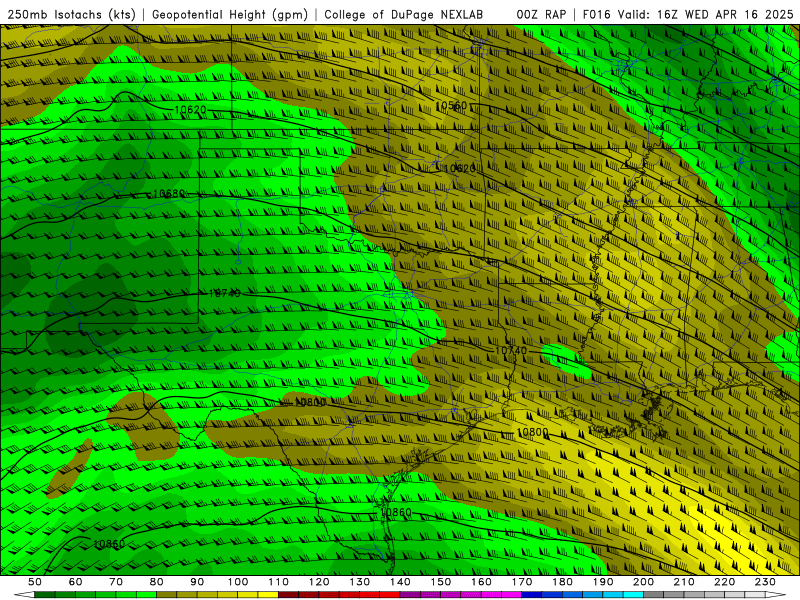
Task: Click the 120 kts color bar tick label
Action: pyautogui.click(x=319, y=582)
